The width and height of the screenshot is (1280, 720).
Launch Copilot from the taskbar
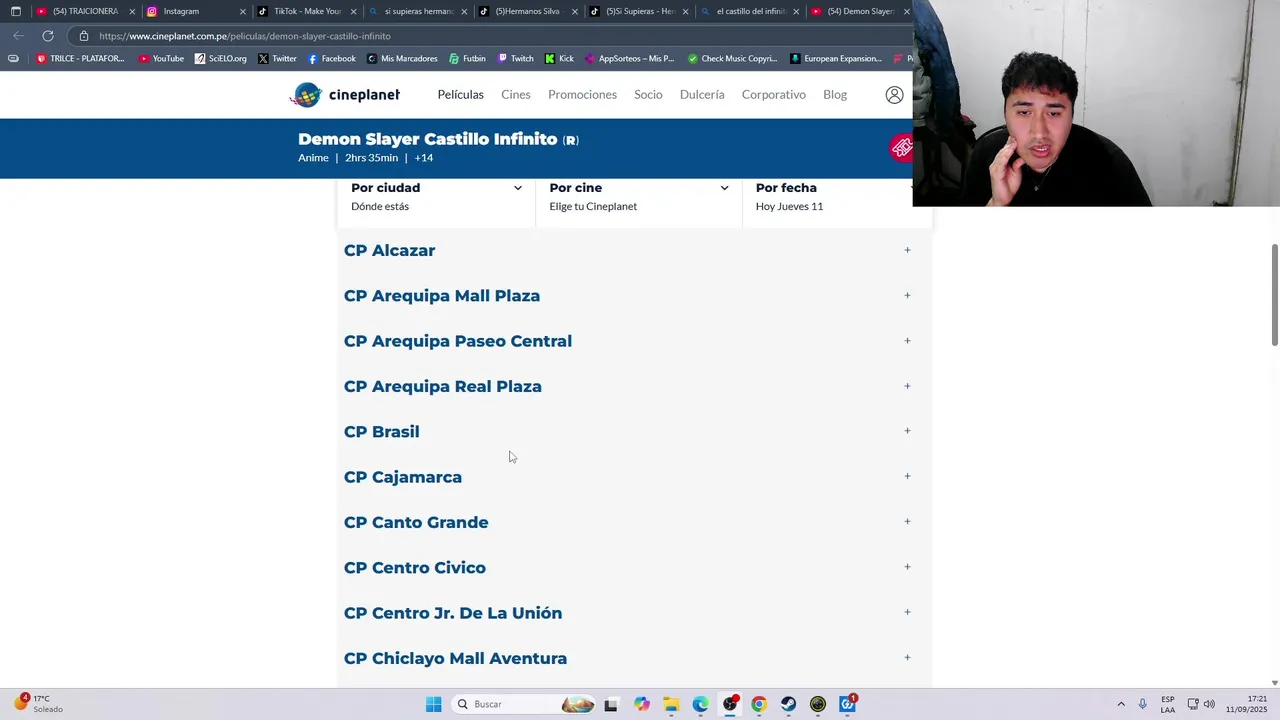641,704
